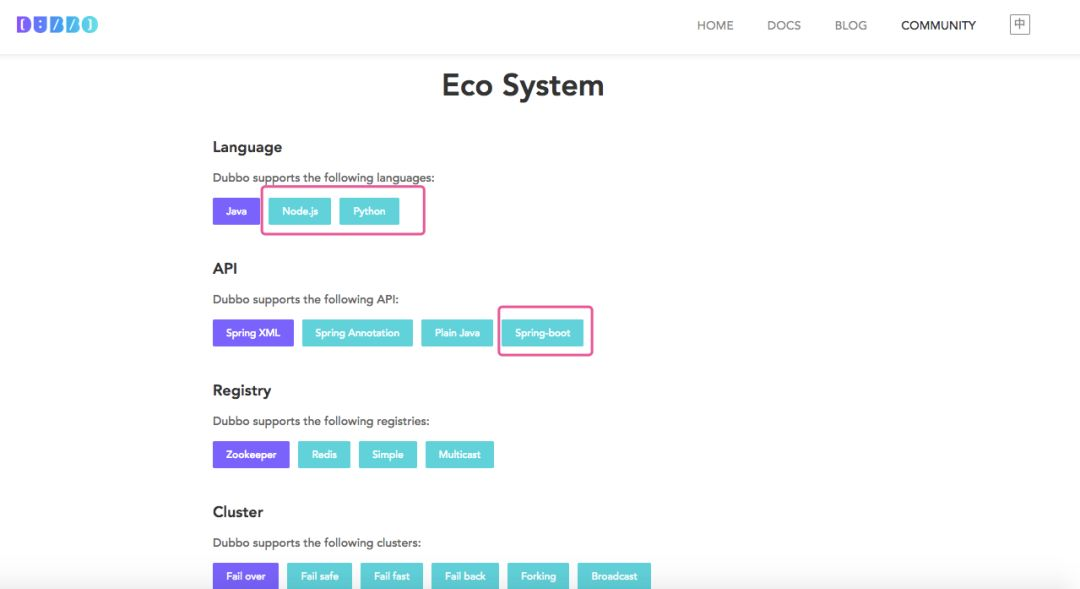Select the Spring XML API button
1080x589 pixels.
click(253, 333)
